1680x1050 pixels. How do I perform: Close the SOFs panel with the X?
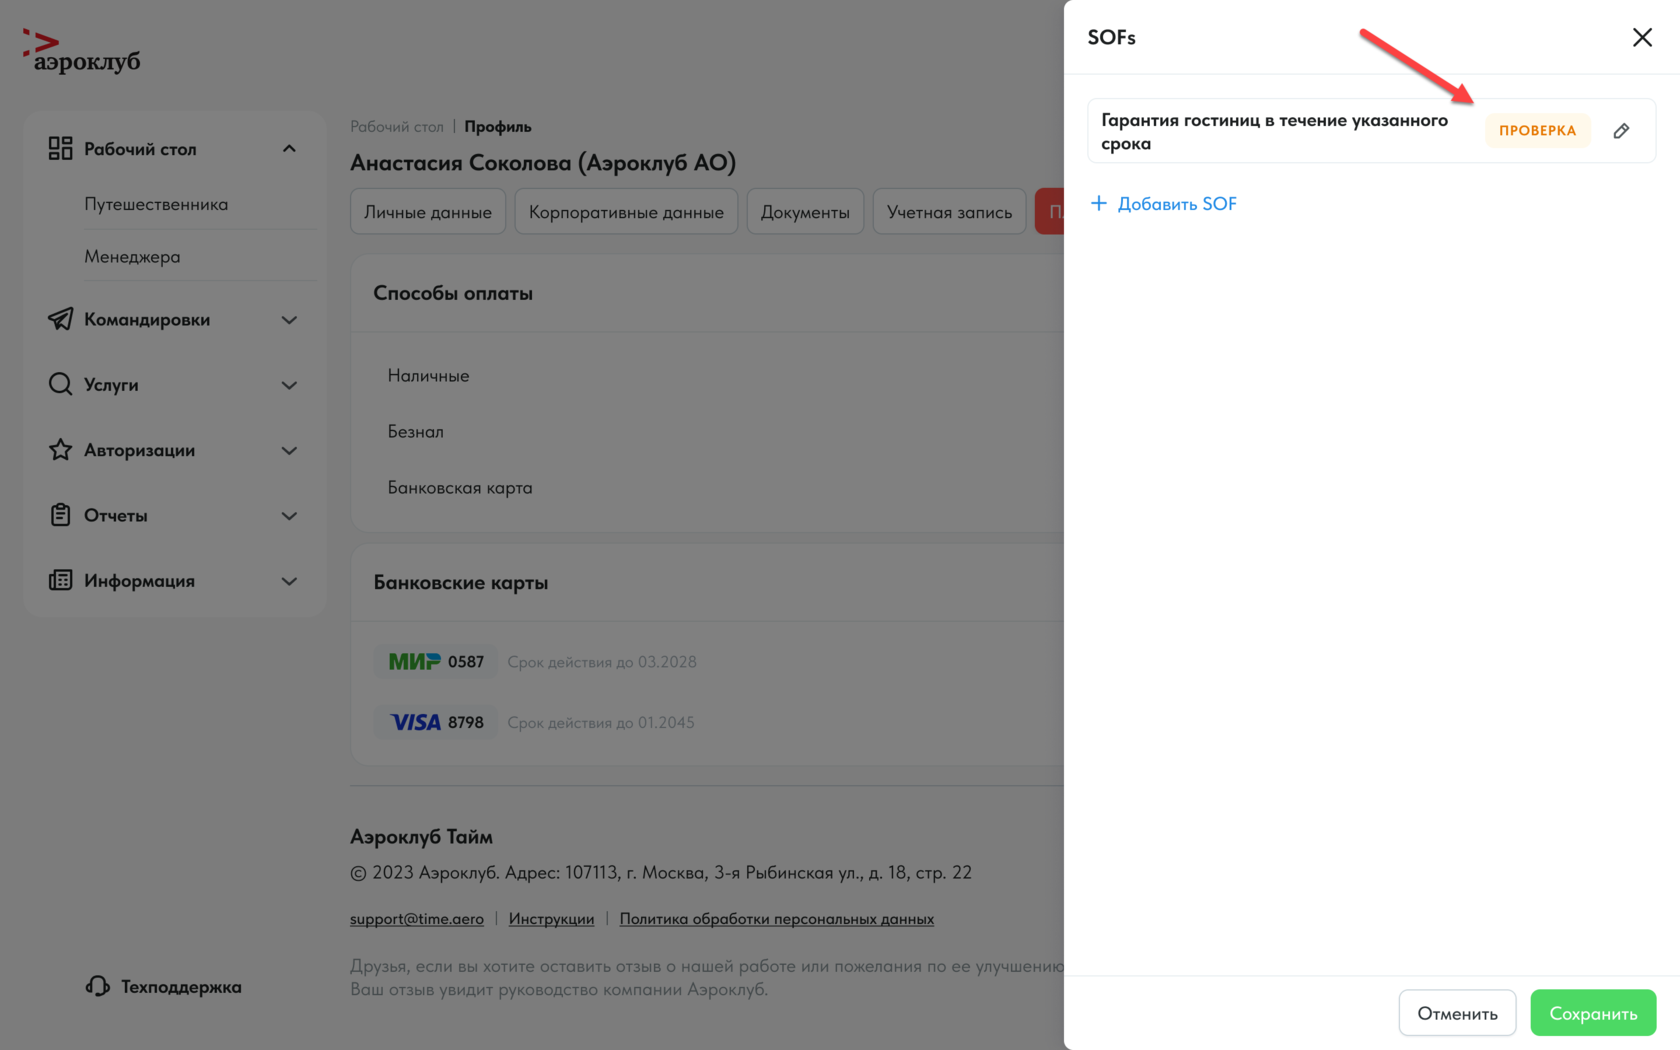[x=1642, y=38]
